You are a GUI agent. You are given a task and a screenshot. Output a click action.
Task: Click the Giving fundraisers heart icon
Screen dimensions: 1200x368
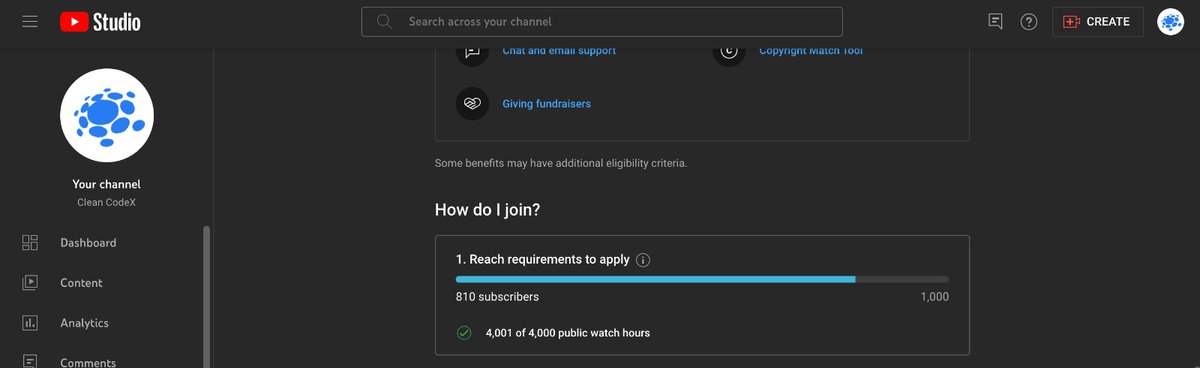click(x=473, y=104)
